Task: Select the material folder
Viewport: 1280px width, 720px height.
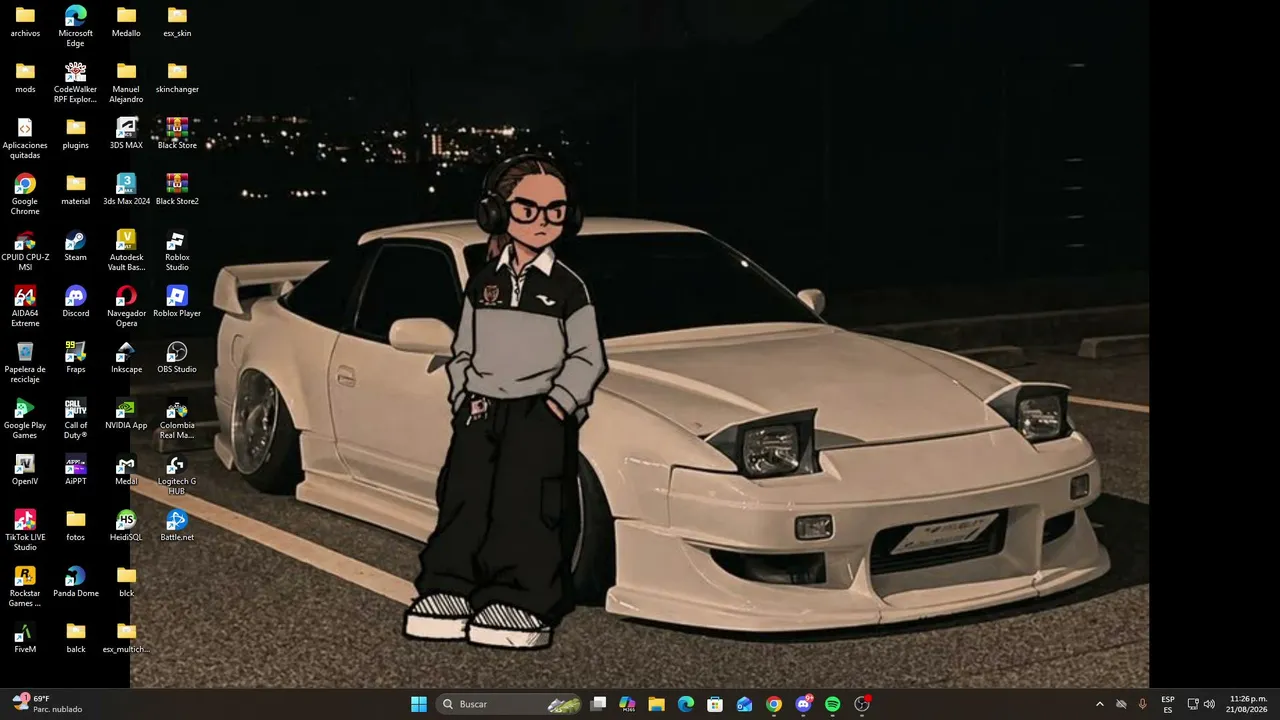Action: [x=76, y=189]
